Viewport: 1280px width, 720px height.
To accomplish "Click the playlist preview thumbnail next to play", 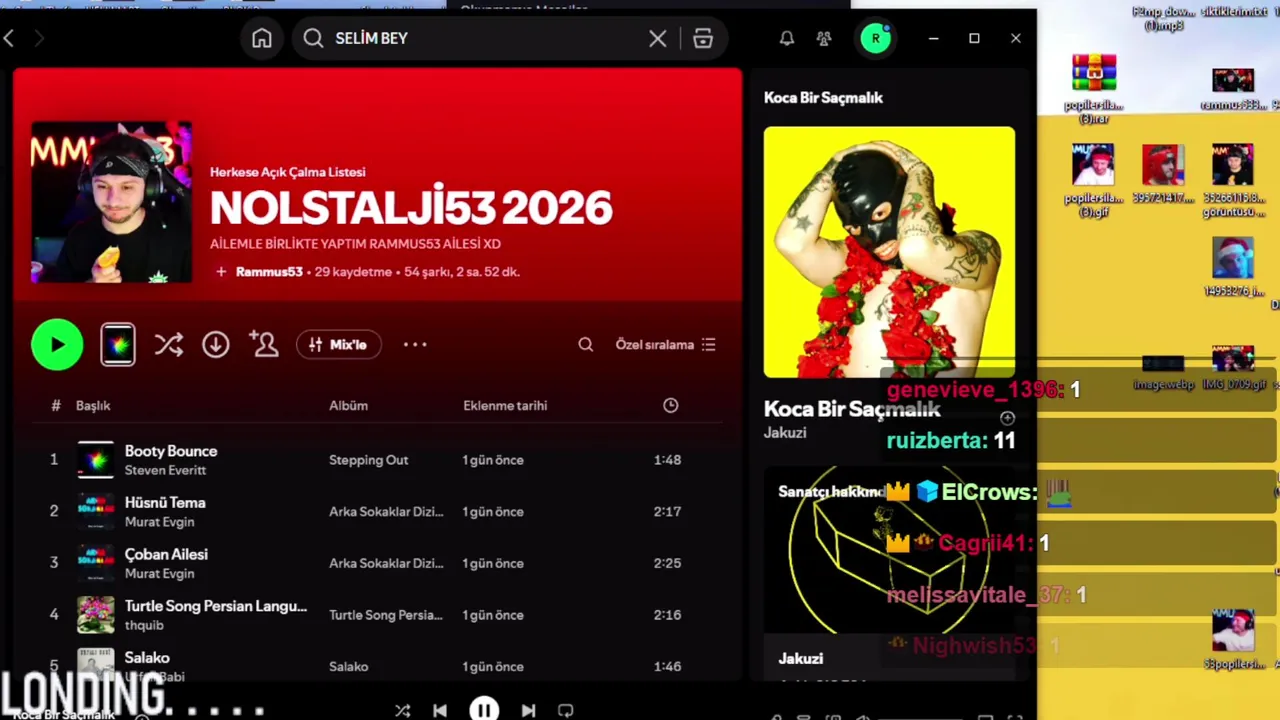I will 118,345.
